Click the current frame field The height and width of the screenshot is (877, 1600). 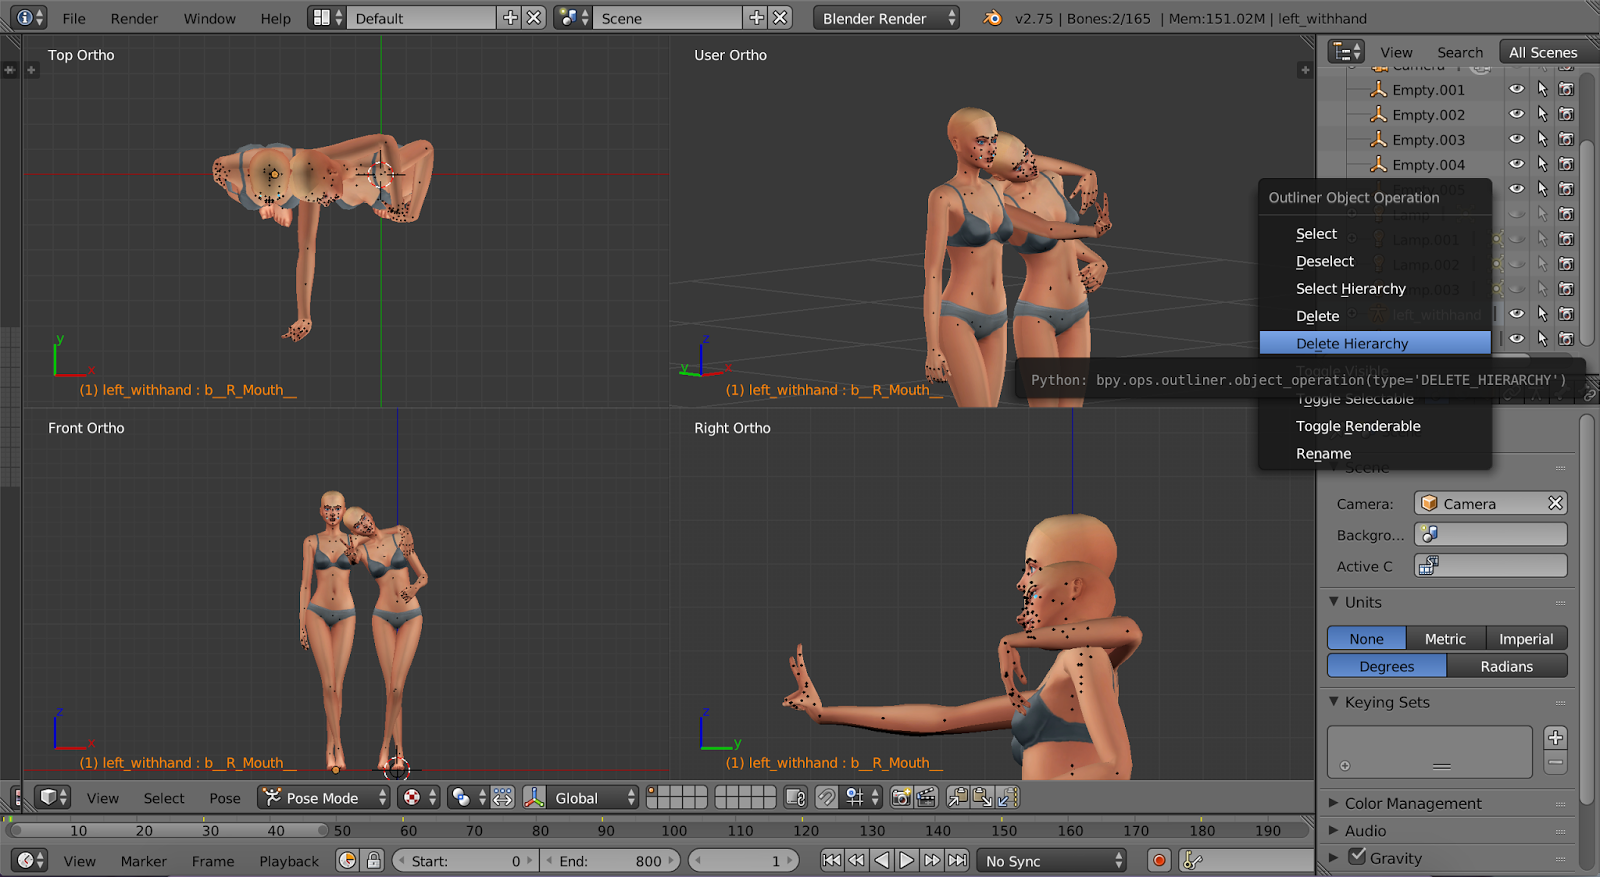pos(743,860)
